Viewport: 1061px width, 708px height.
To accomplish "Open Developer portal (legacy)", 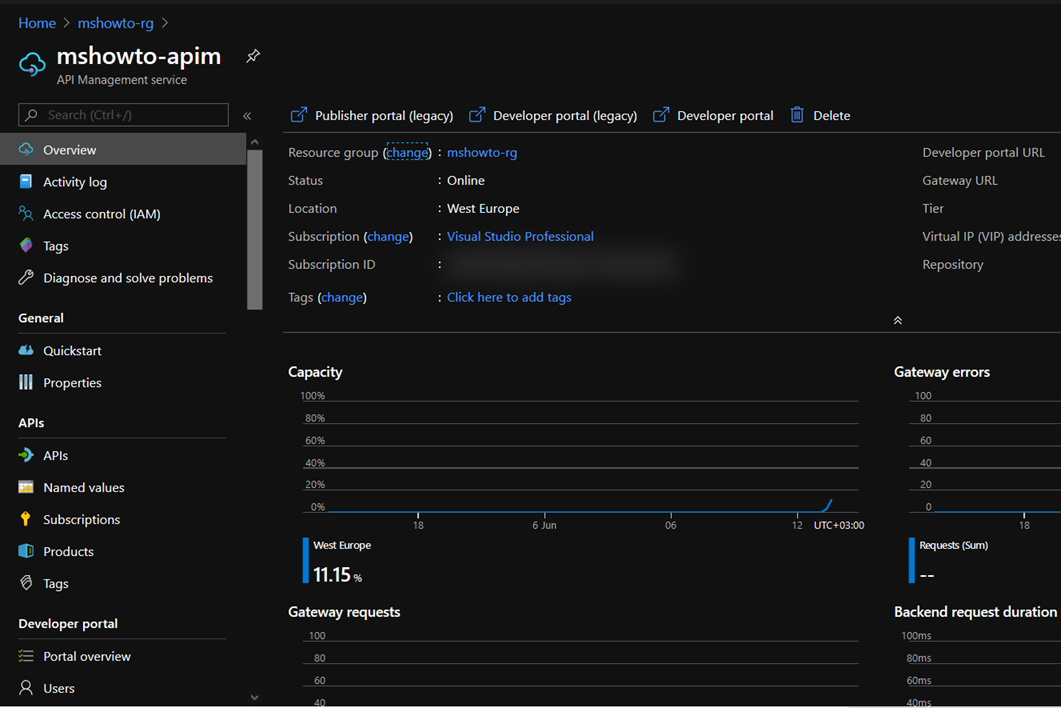I will (x=554, y=116).
